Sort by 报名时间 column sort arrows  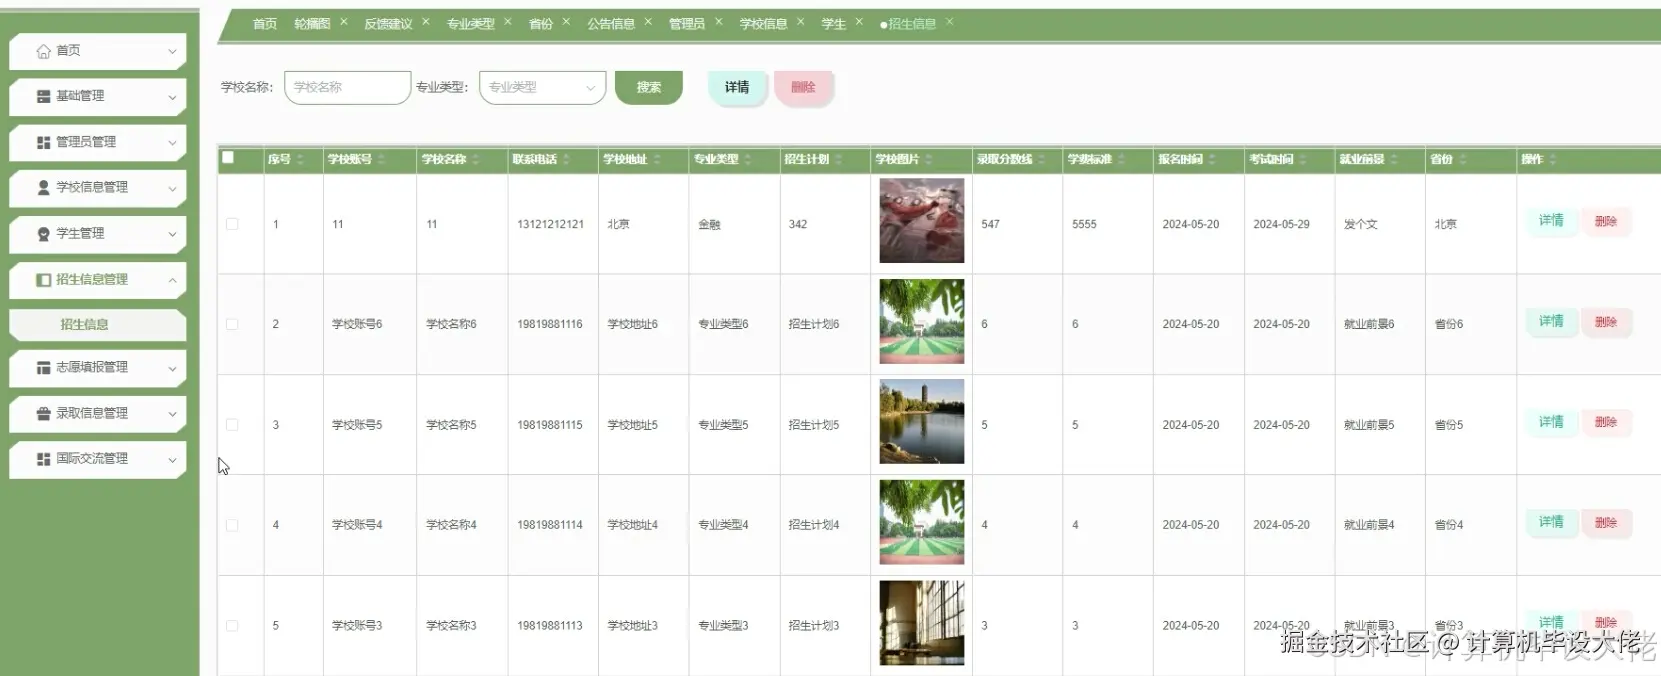coord(1212,160)
